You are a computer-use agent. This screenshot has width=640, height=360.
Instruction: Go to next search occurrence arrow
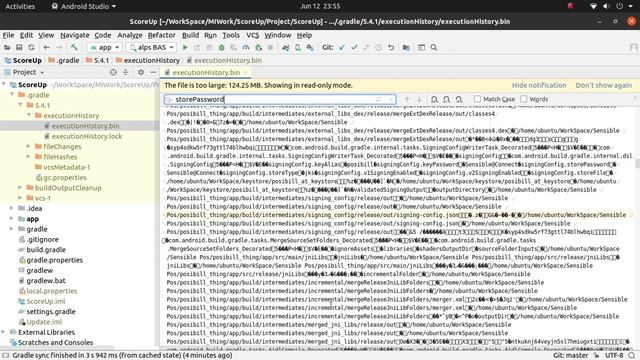click(419, 99)
